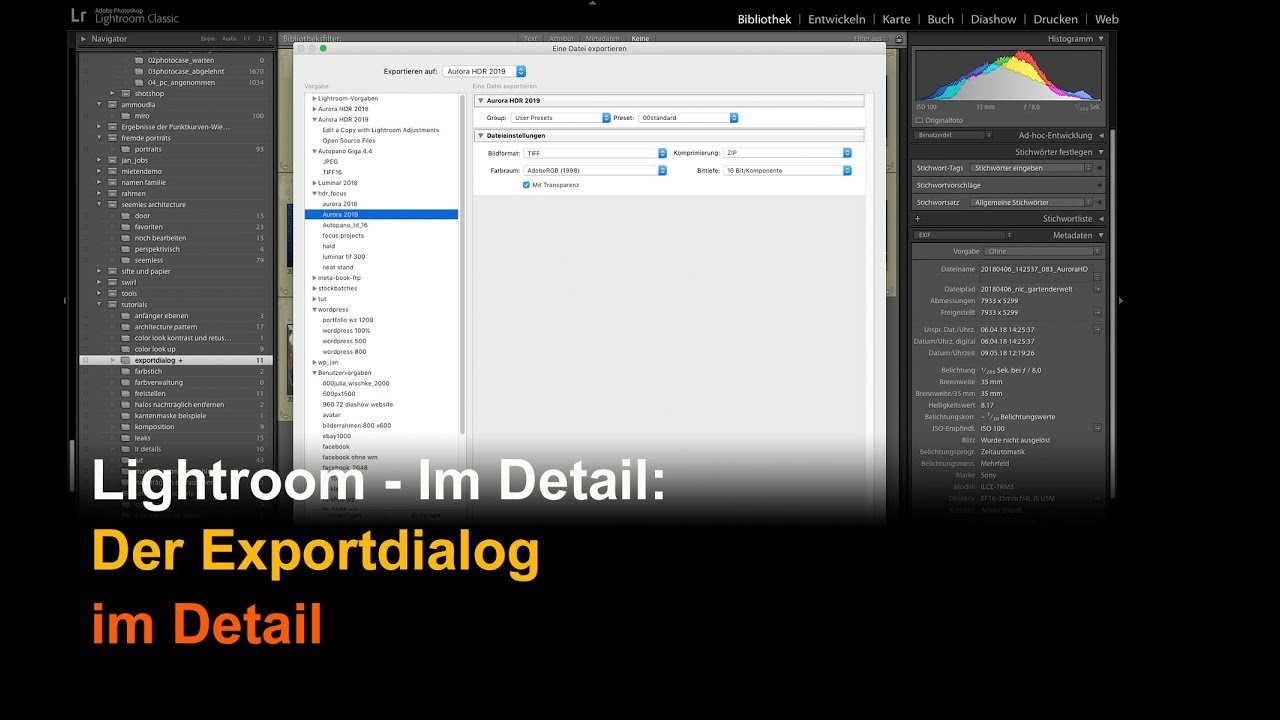Open the Exportieren auf dropdown
Viewport: 1280px width, 720px height.
[x=484, y=72]
